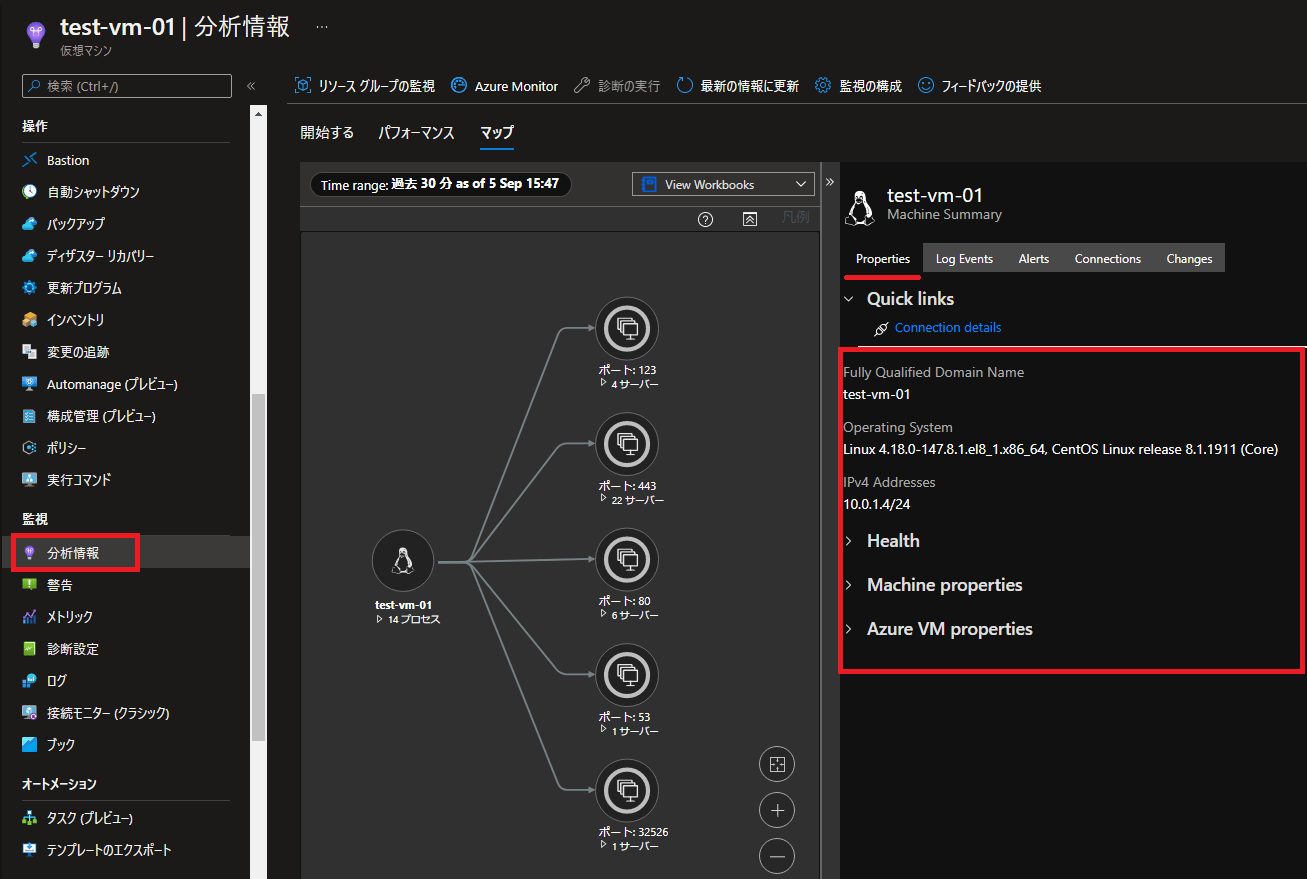Collapse the left navigation menu
This screenshot has width=1307, height=879.
251,86
